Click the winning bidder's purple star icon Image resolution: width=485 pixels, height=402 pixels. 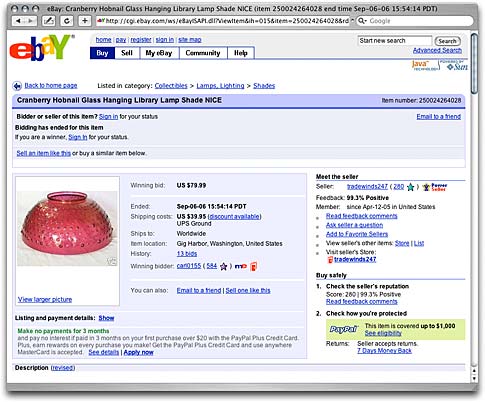click(224, 266)
